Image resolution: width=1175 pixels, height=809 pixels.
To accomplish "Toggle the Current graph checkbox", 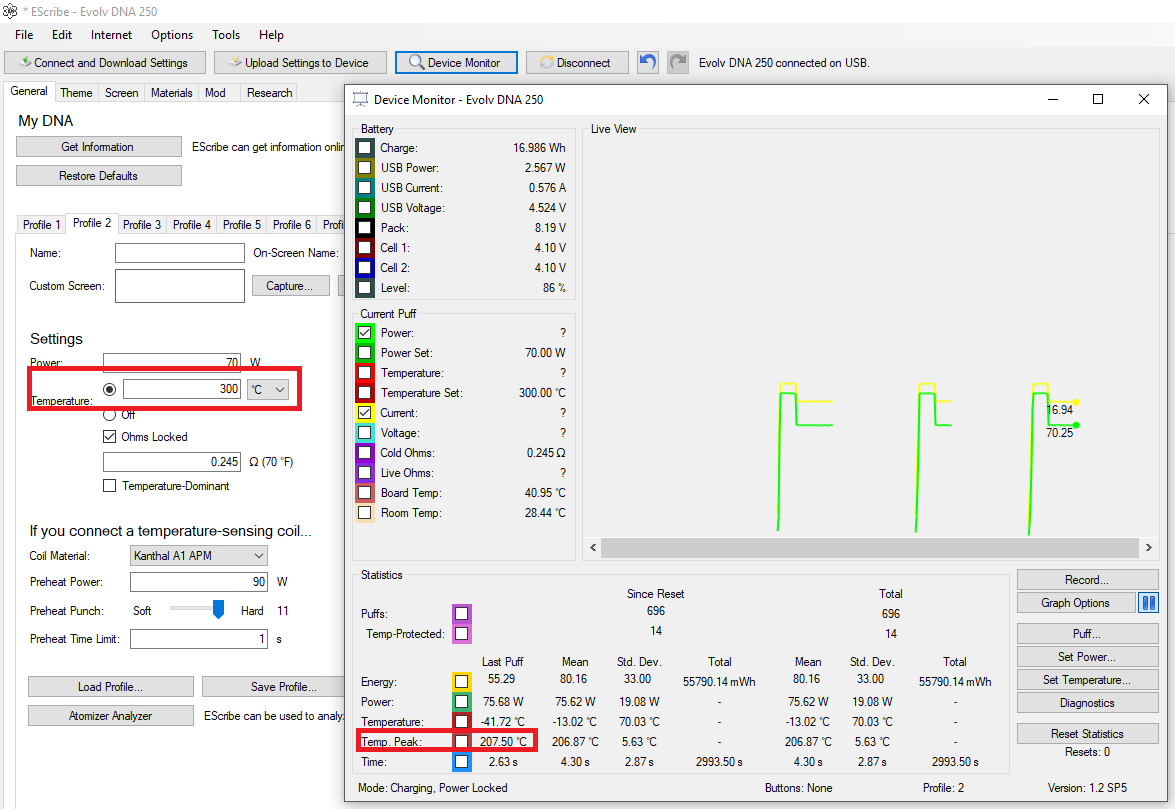I will pos(365,413).
